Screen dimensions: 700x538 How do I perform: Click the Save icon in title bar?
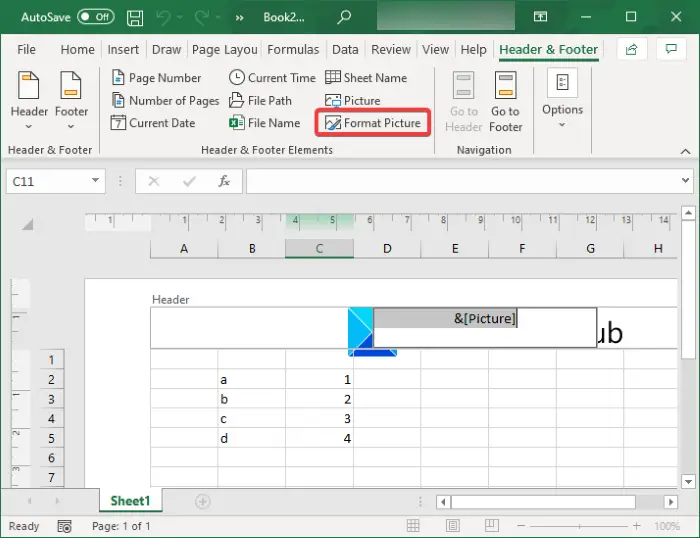135,18
